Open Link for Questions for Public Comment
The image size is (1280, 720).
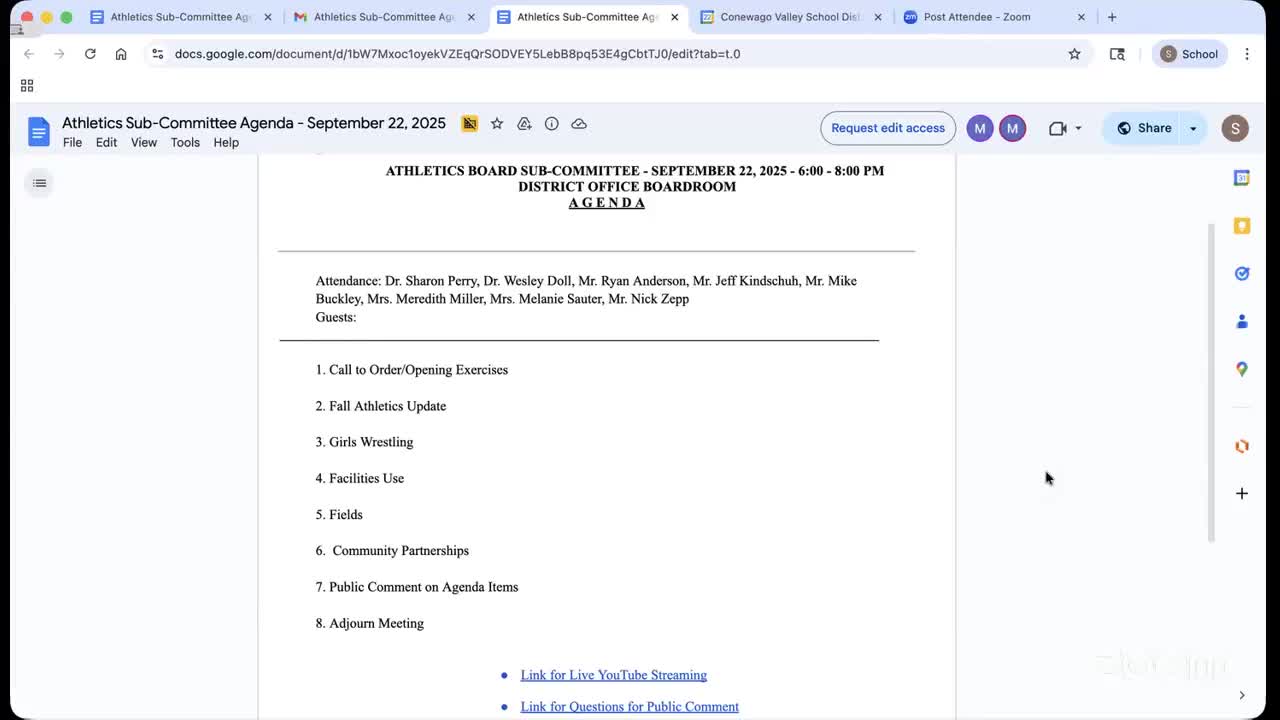click(629, 707)
